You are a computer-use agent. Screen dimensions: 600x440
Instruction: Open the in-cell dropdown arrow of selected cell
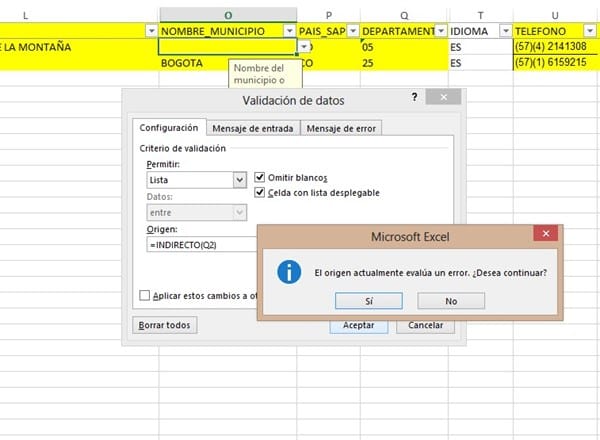[304, 47]
